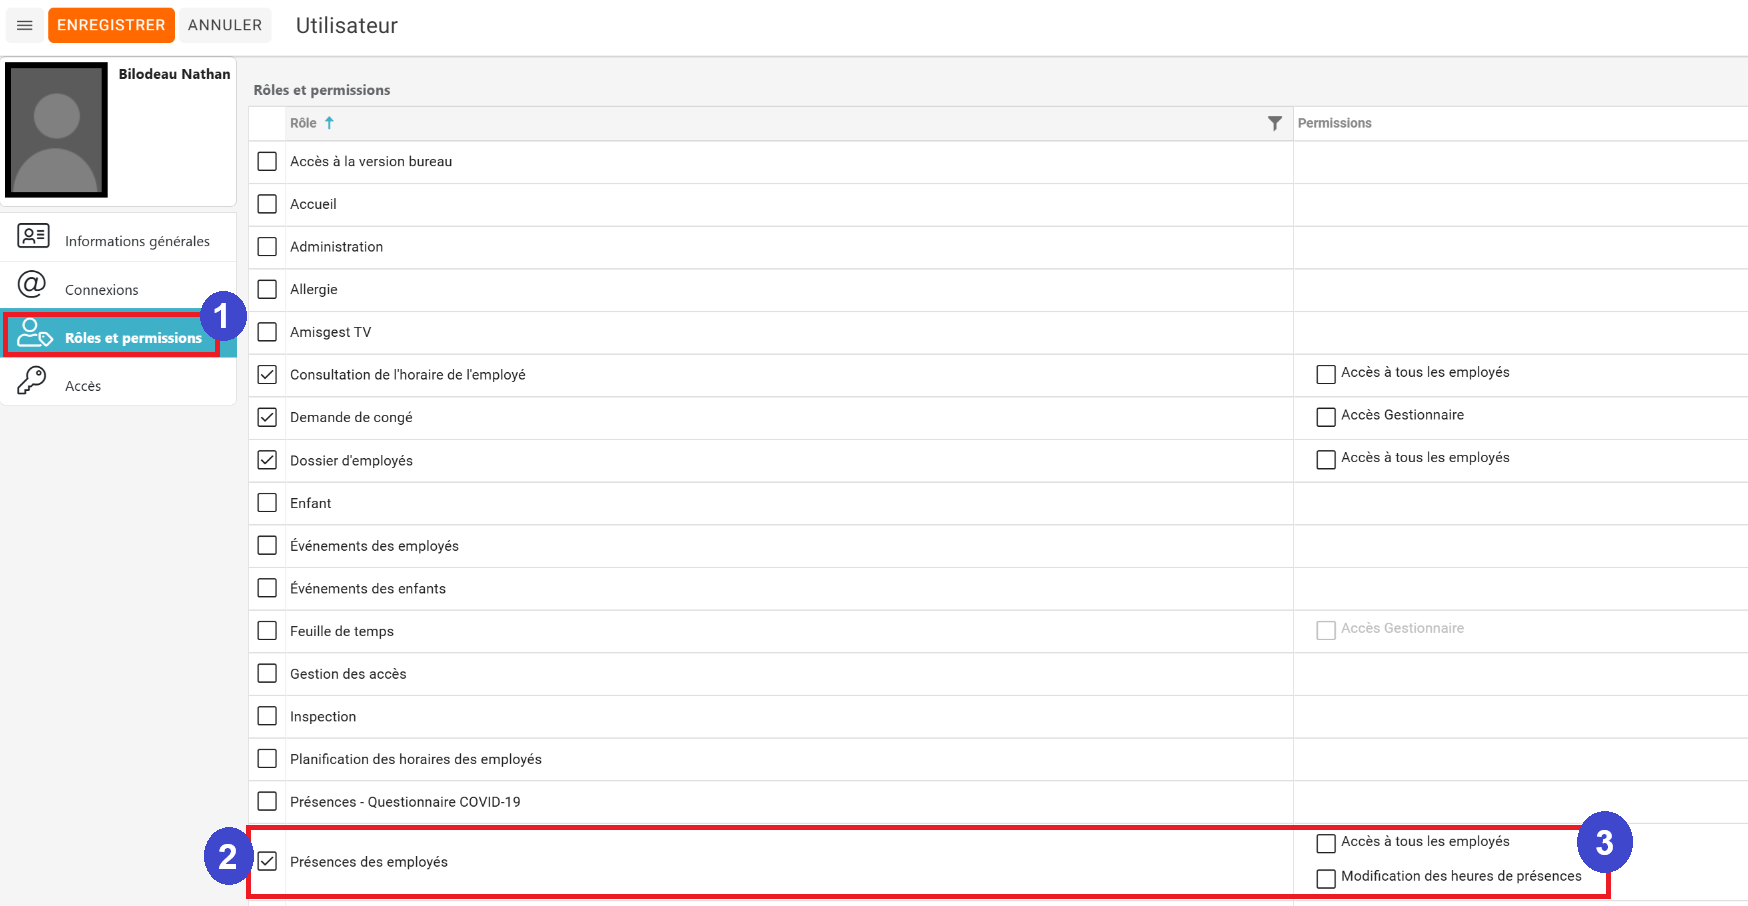Check Accès Gestionnaire for Demande de congé
This screenshot has height=906, width=1748.
(x=1326, y=417)
